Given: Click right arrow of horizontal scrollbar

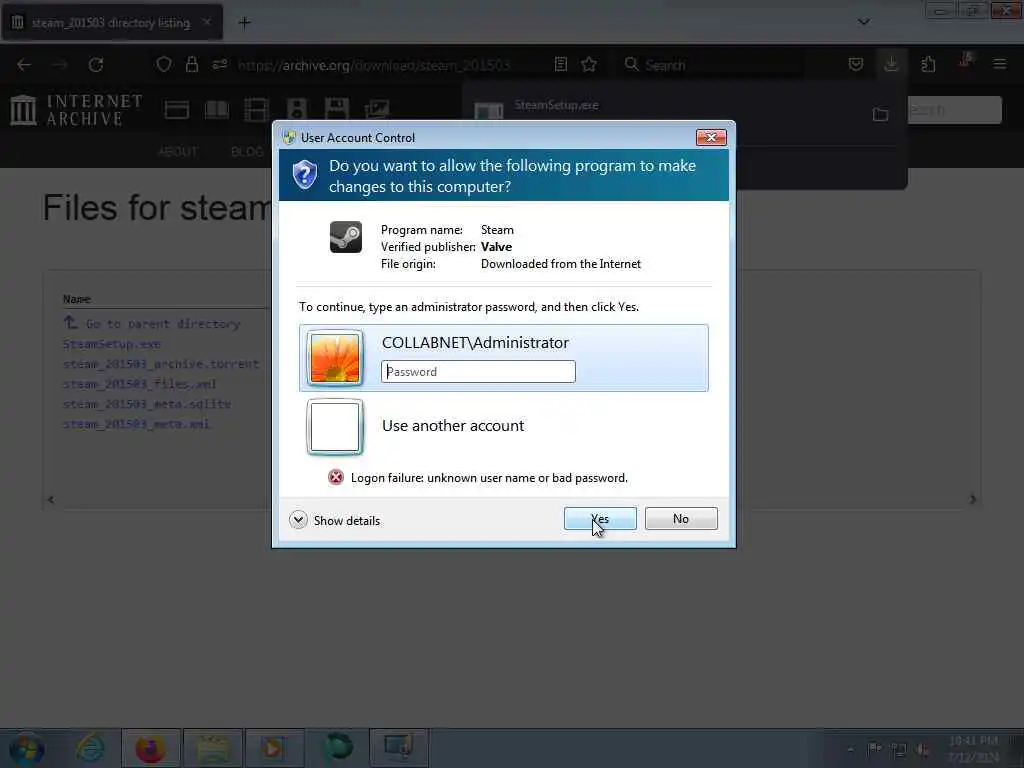Looking at the screenshot, I should 972,500.
